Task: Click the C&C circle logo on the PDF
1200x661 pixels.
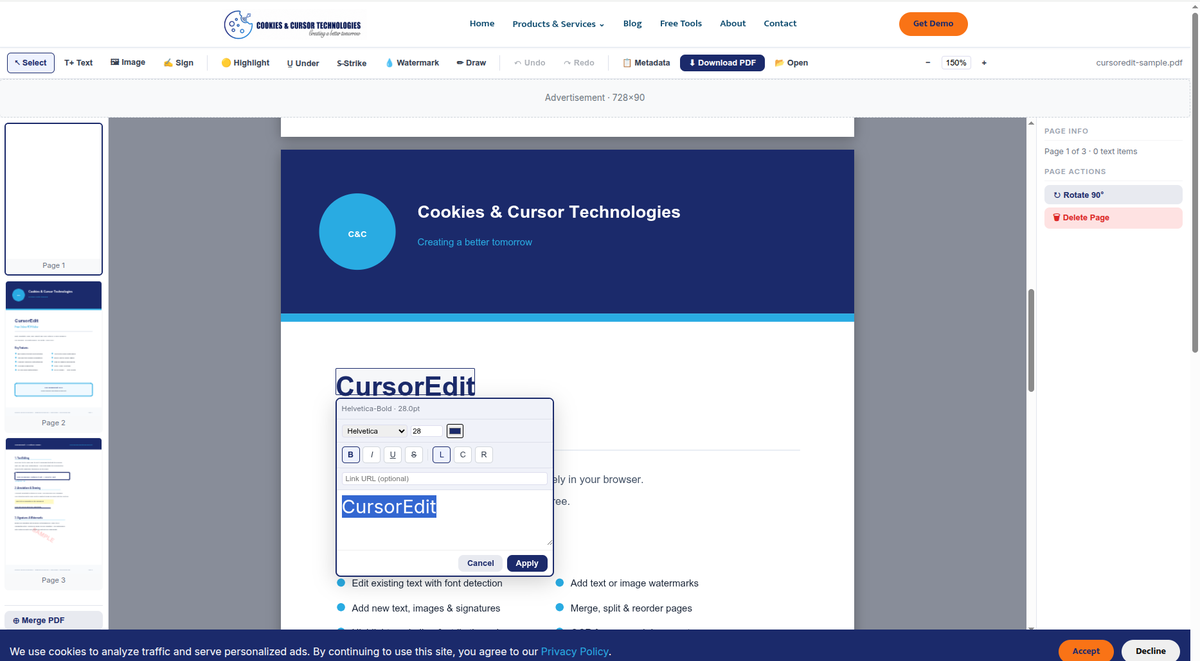Action: [x=357, y=232]
